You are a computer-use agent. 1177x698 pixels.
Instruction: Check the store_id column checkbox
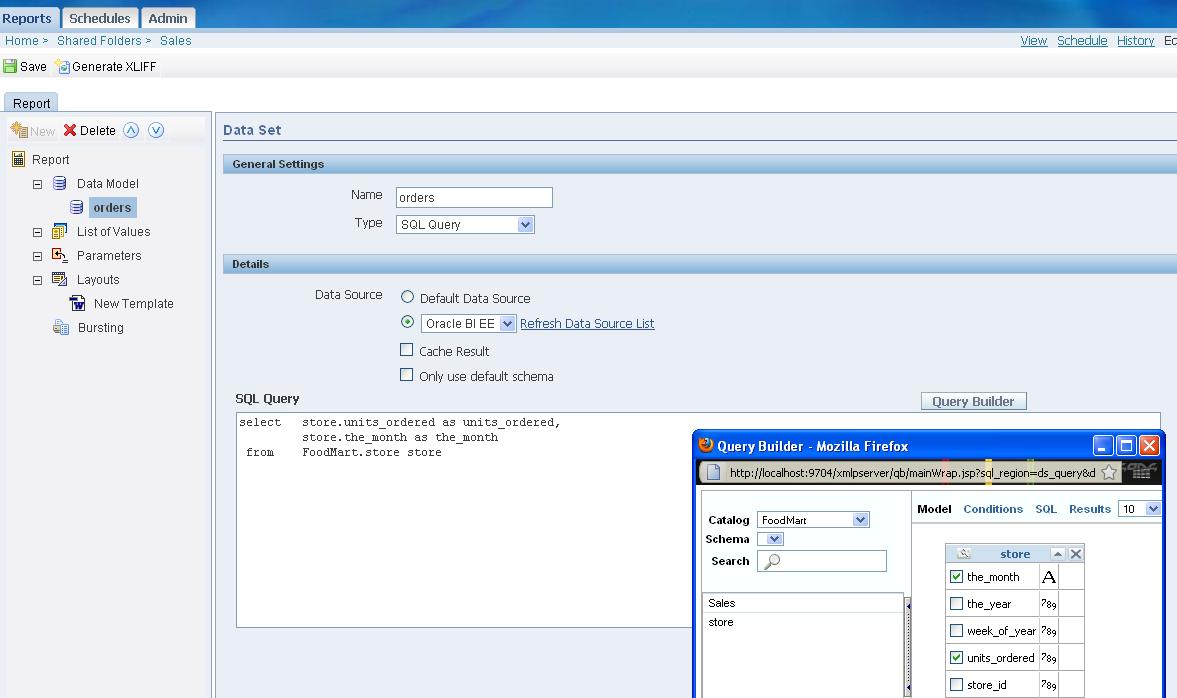click(956, 684)
